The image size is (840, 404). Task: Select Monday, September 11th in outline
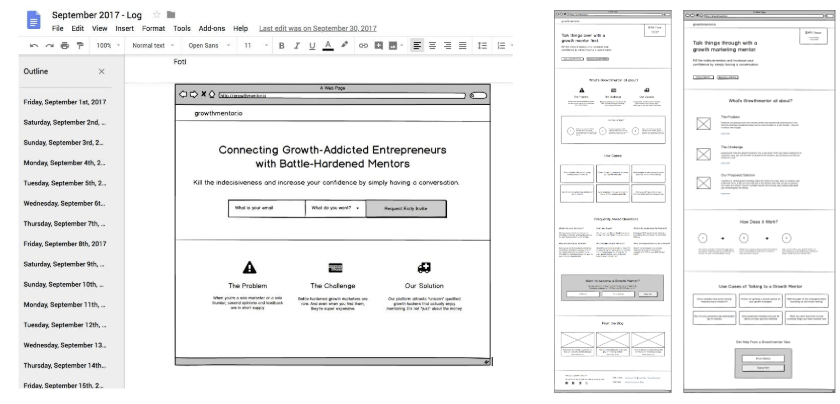click(65, 305)
